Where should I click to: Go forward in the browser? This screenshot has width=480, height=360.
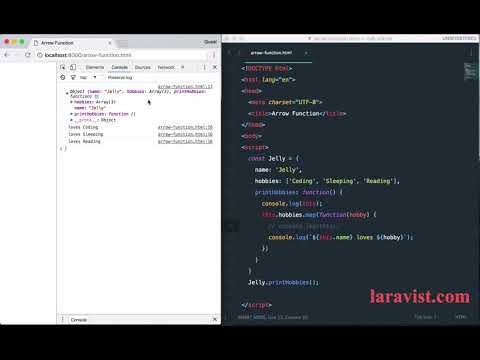[x=17, y=55]
